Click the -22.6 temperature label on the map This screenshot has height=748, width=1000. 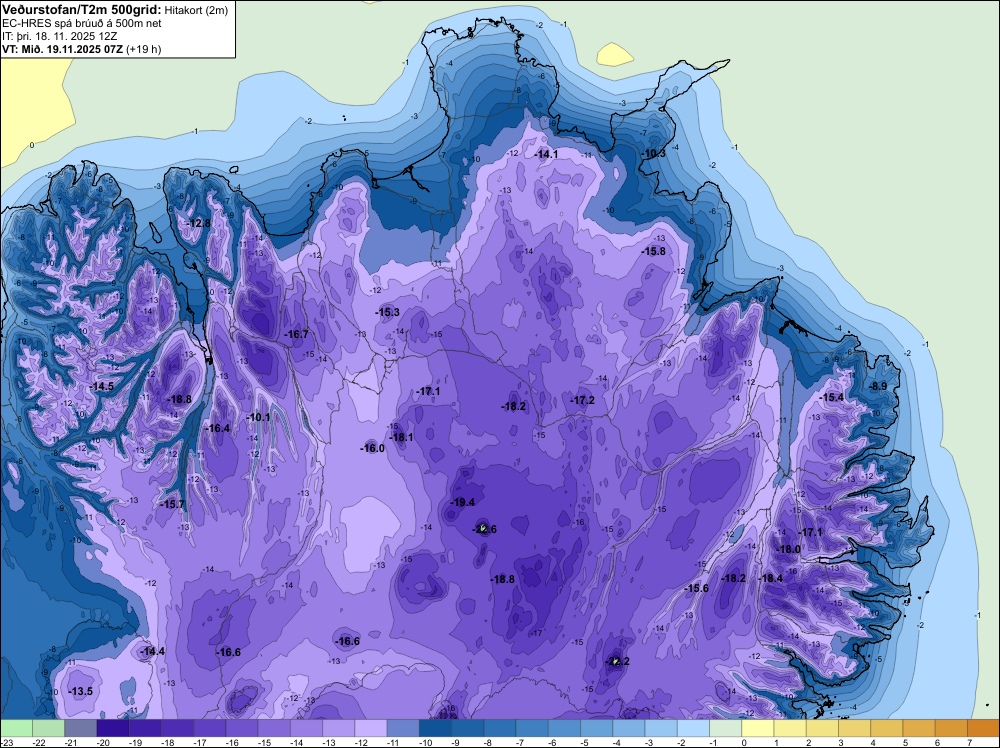484,529
